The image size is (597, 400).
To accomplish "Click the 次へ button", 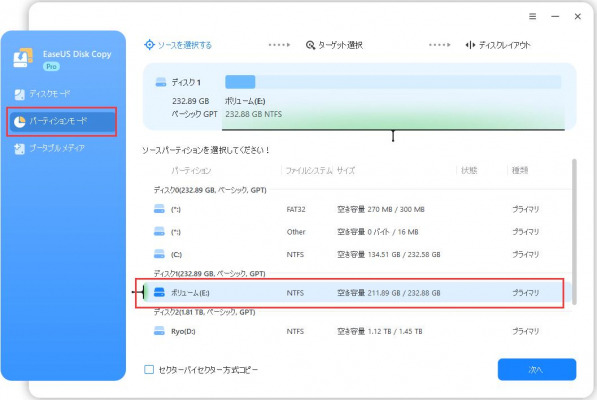I will pos(537,370).
